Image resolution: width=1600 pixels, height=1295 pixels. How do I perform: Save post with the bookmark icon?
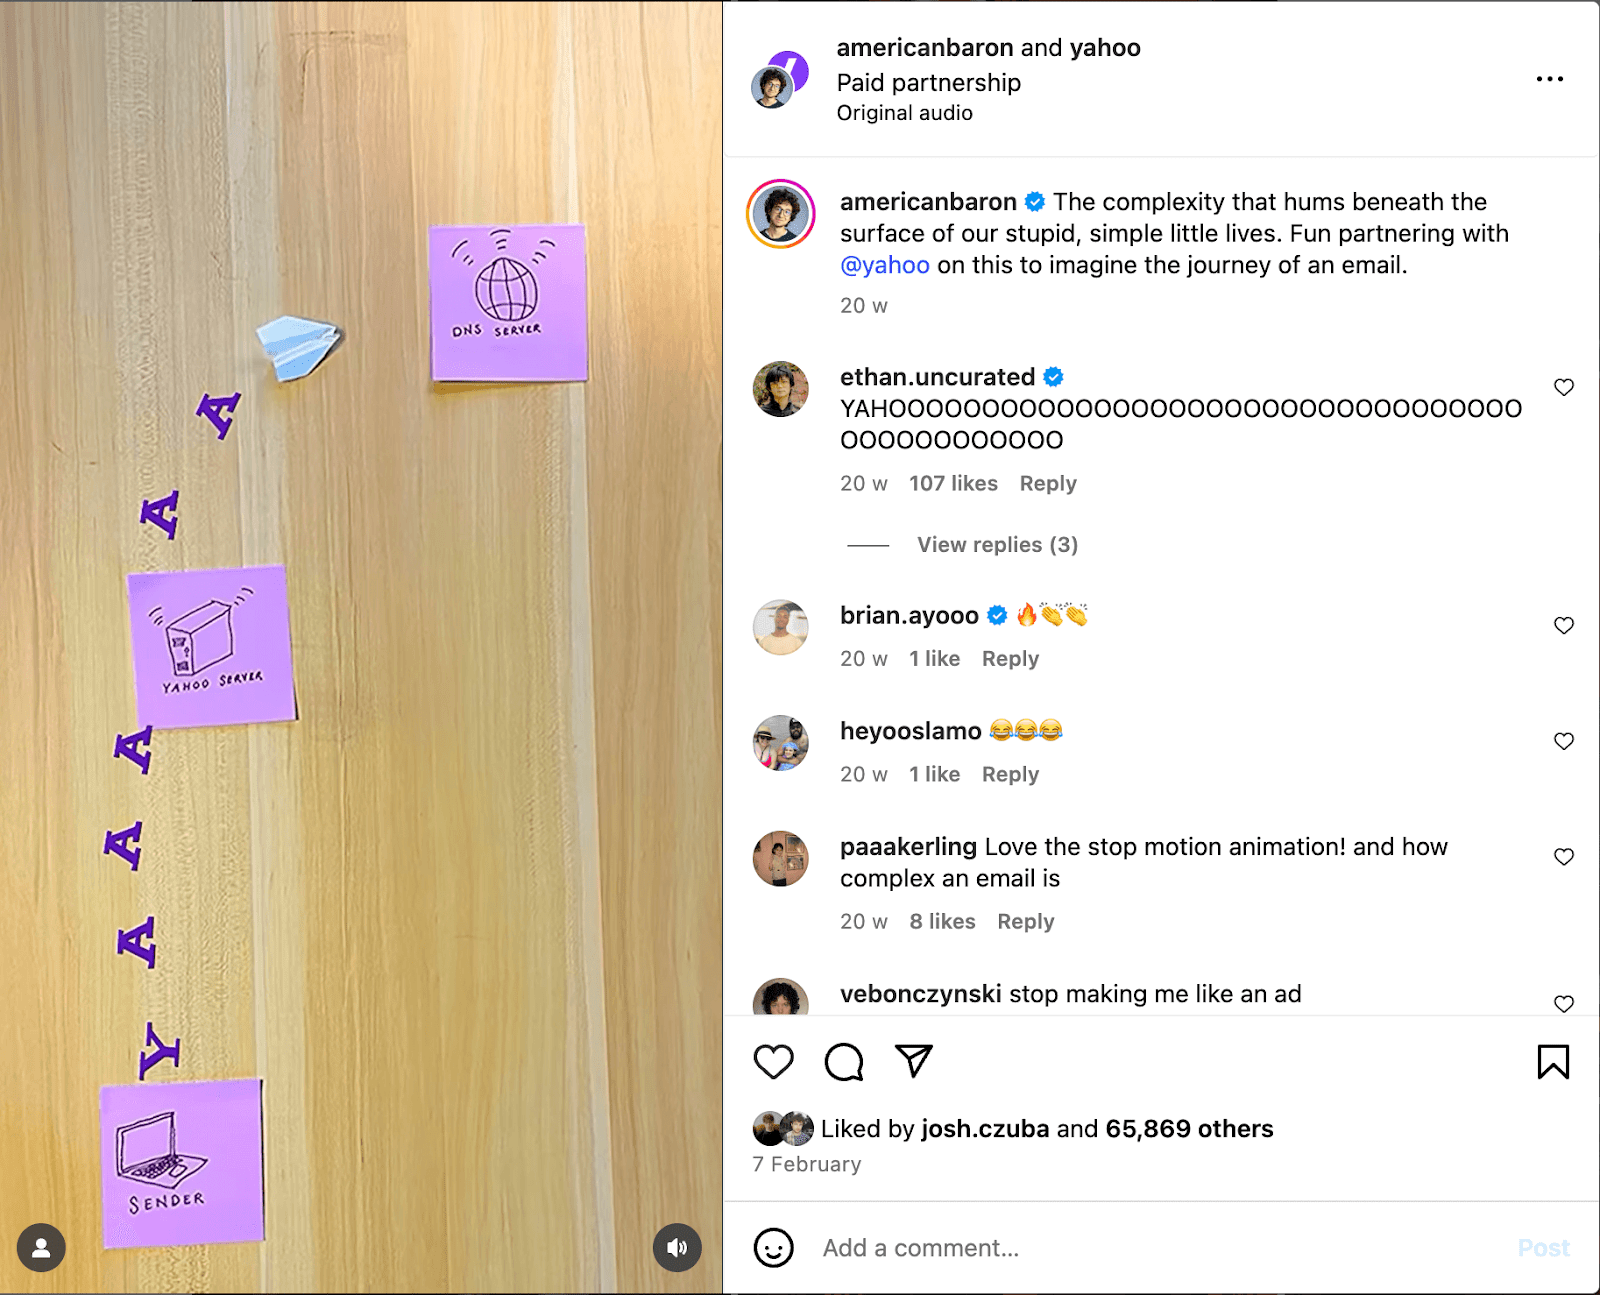point(1553,1061)
